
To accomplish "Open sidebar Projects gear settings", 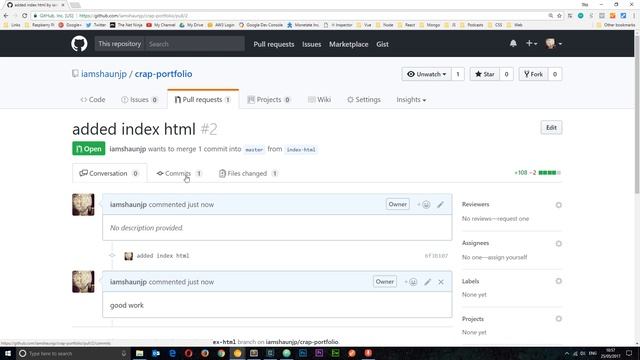I will [558, 319].
